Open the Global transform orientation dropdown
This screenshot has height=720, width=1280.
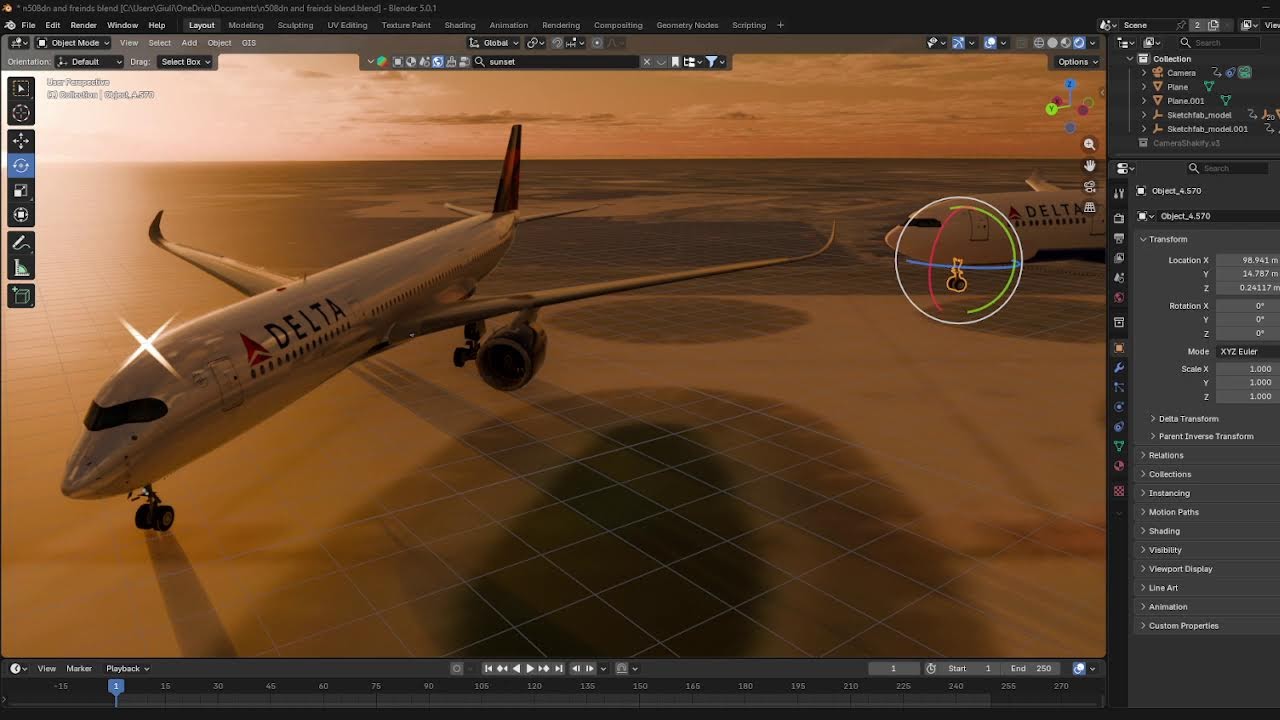coord(495,43)
